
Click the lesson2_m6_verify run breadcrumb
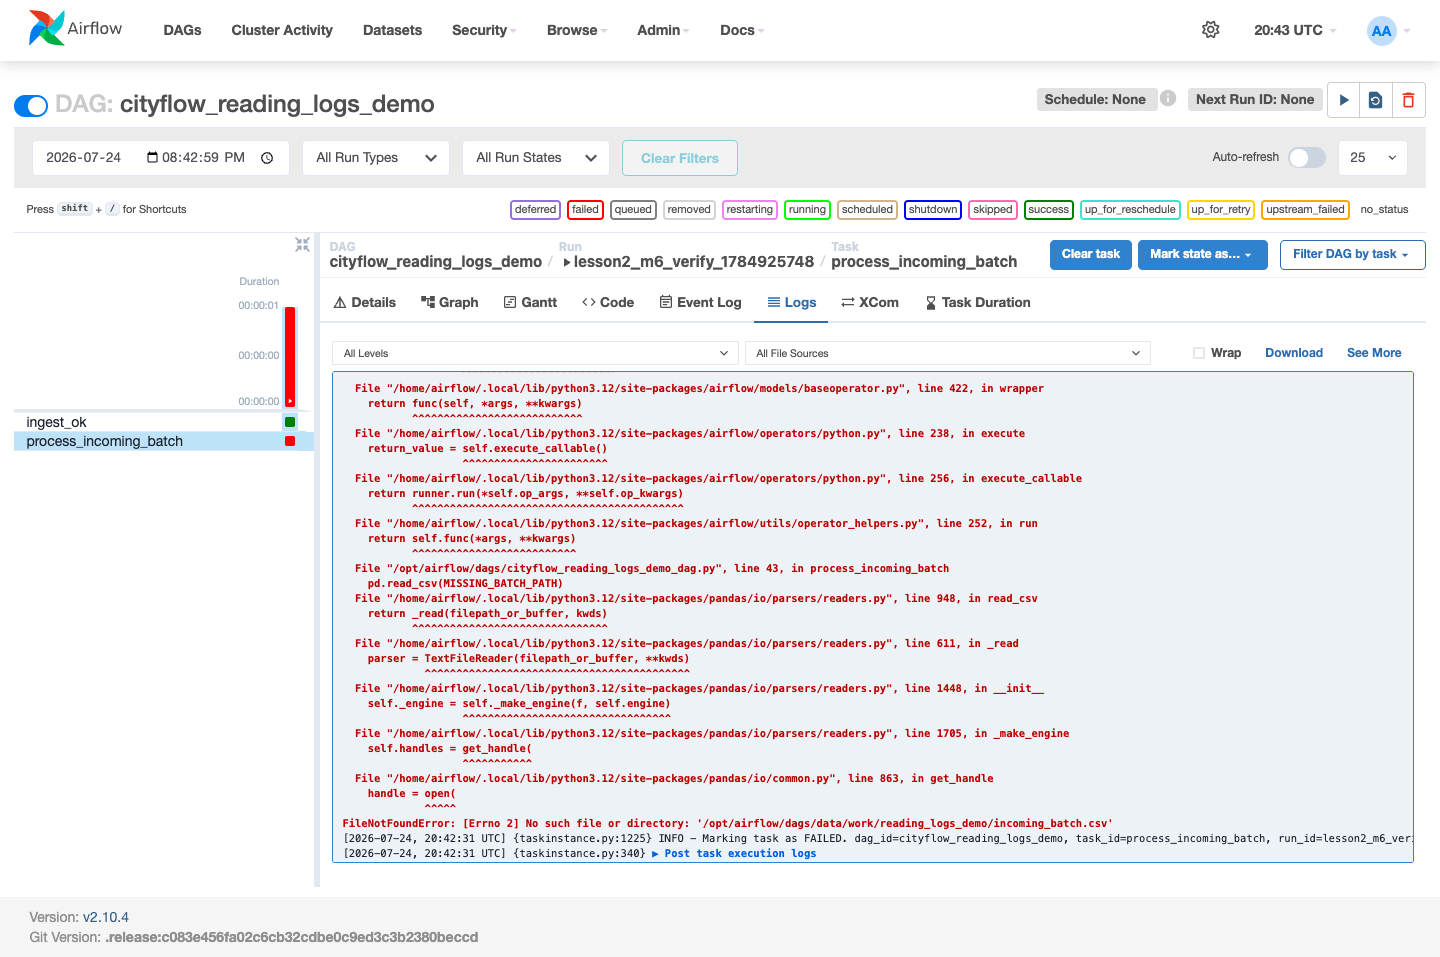click(x=688, y=261)
